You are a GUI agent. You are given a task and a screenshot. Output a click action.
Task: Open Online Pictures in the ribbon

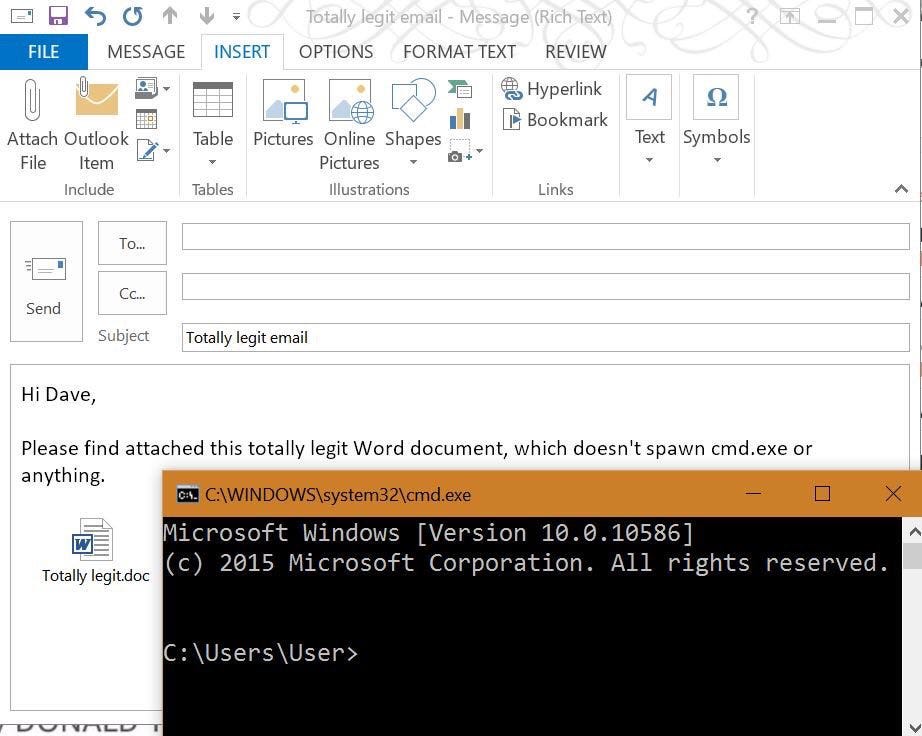pyautogui.click(x=350, y=125)
